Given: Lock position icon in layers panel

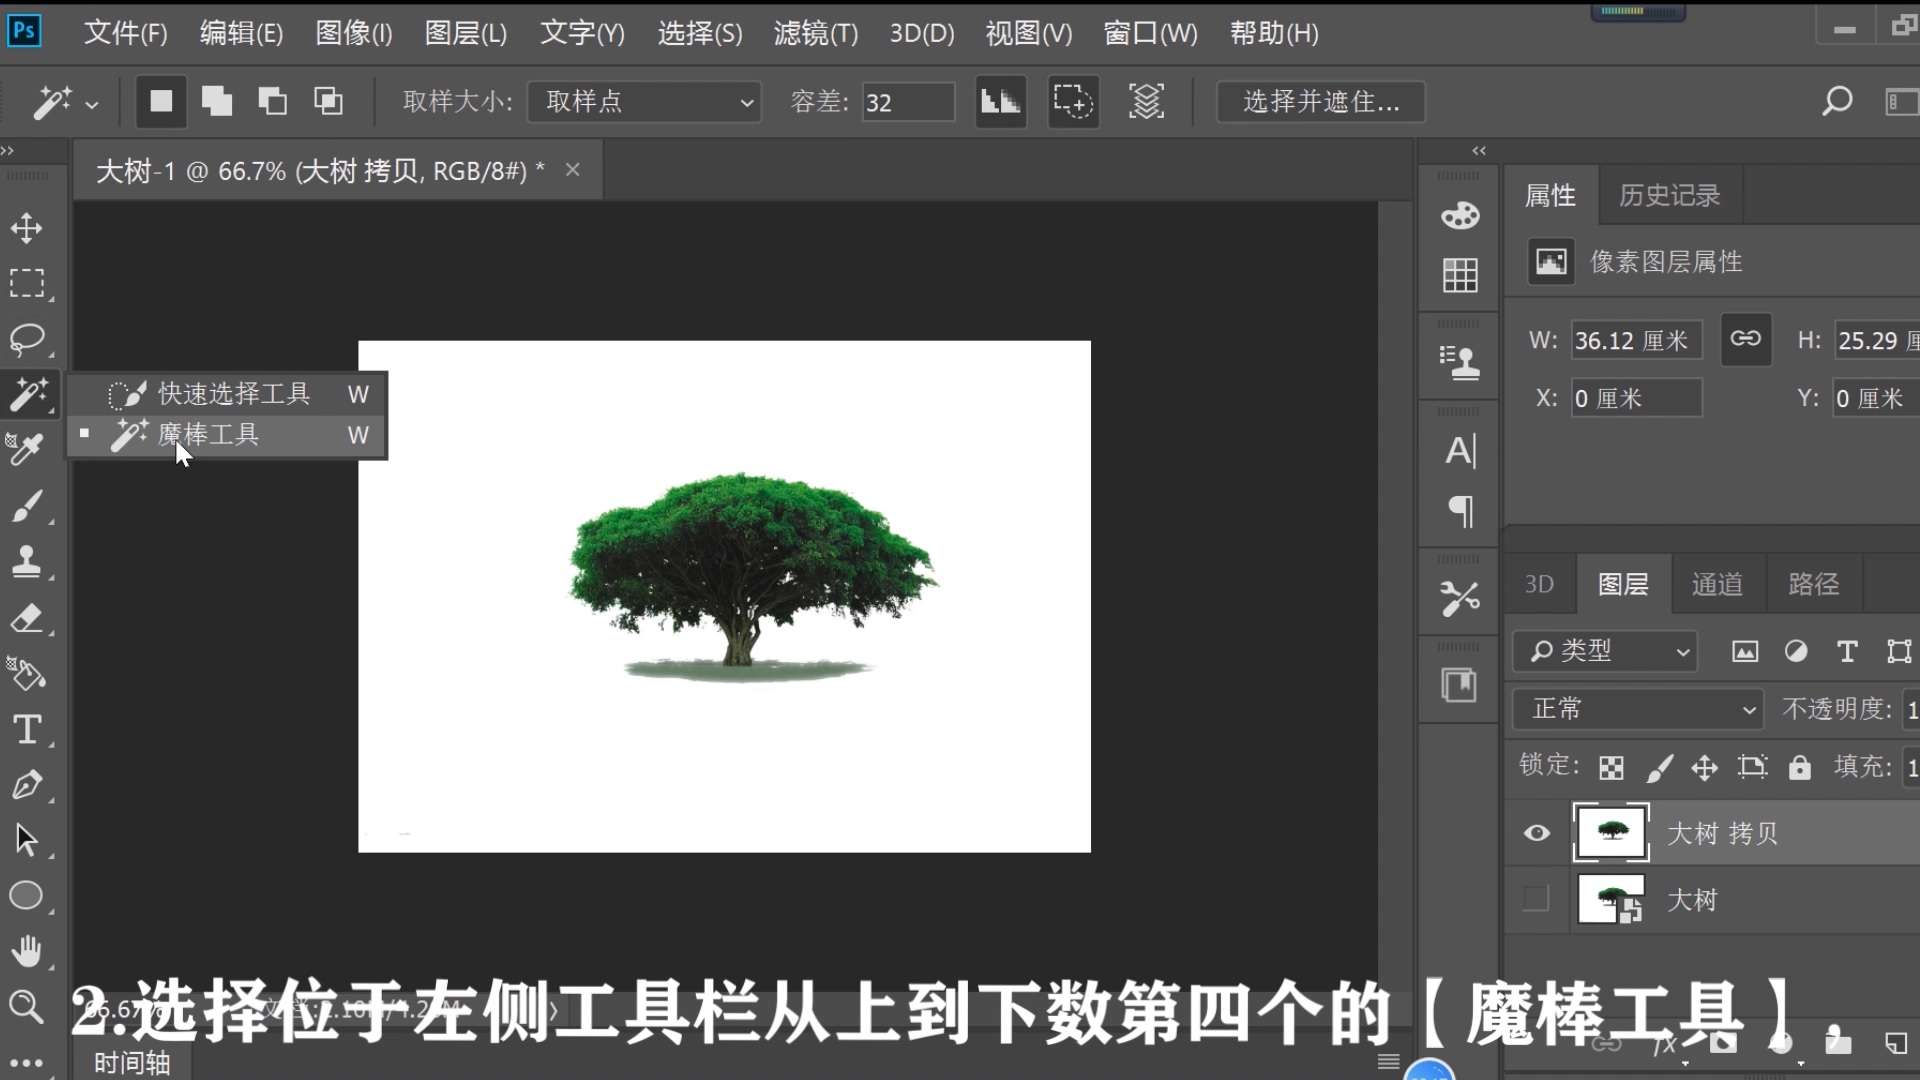Looking at the screenshot, I should point(1704,768).
